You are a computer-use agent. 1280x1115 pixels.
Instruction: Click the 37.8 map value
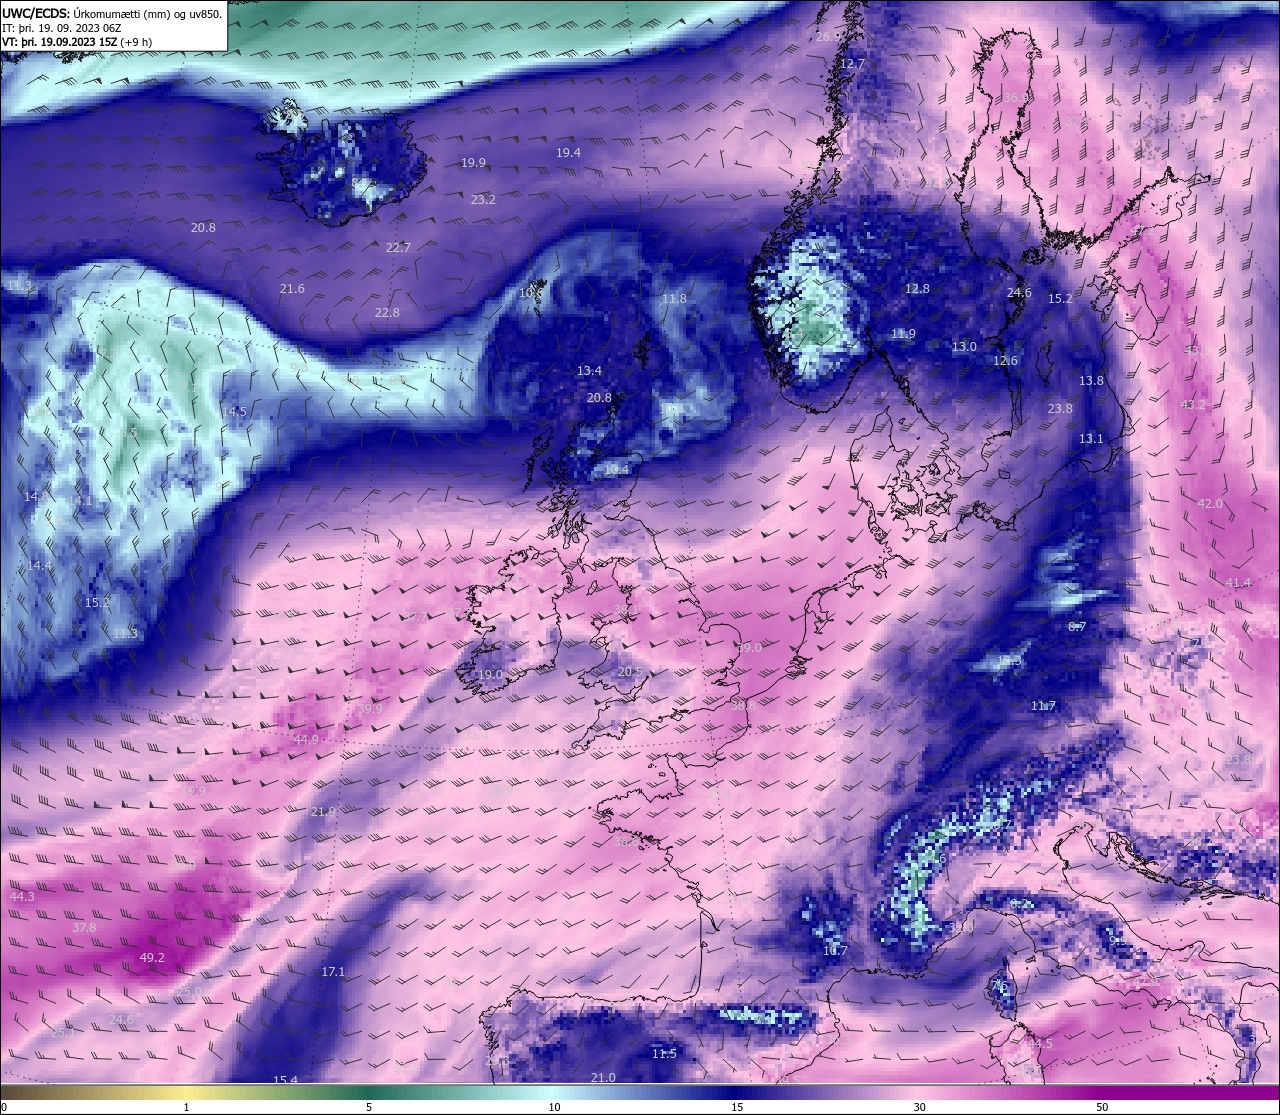click(84, 927)
